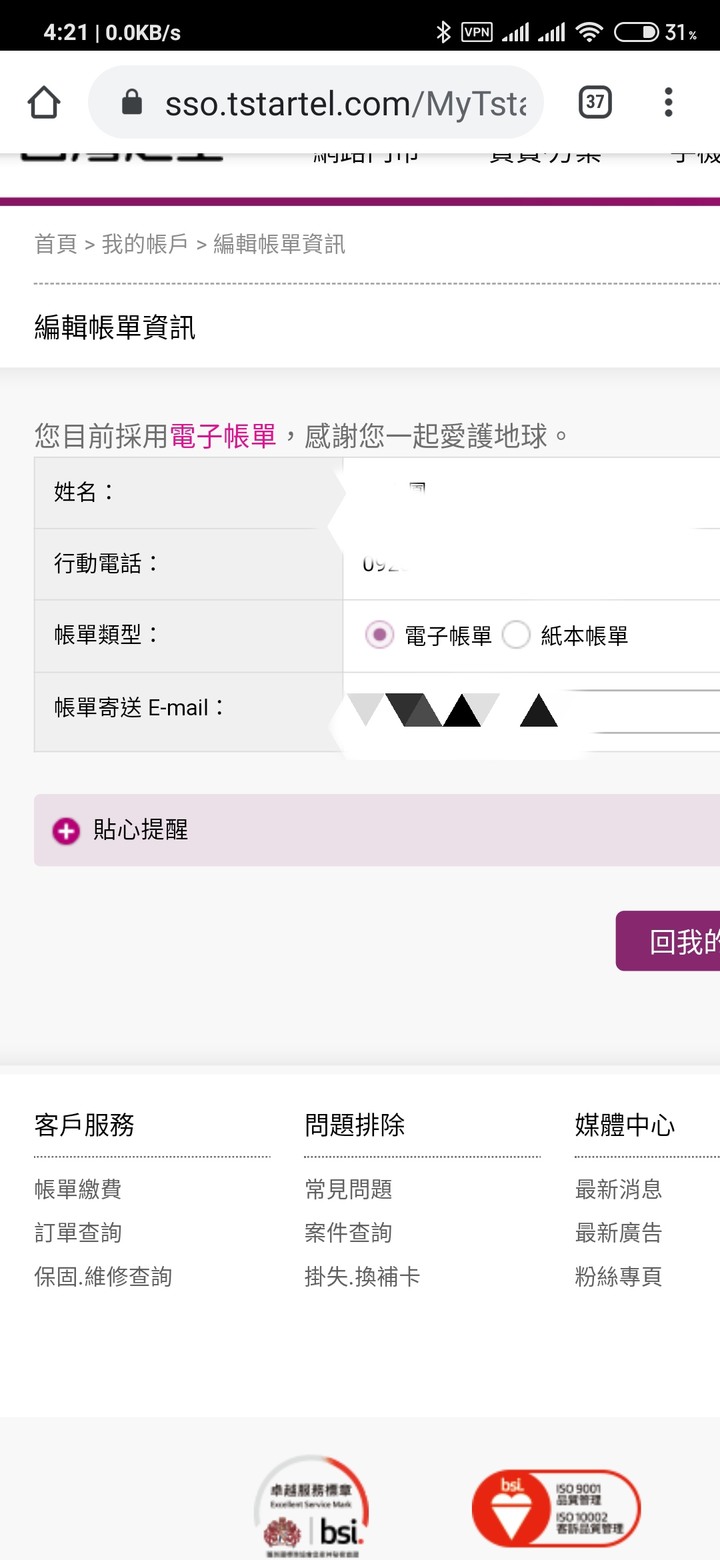This screenshot has height=1560, width=720.
Task: Click 首頁 in the breadcrumb
Action: click(x=56, y=244)
